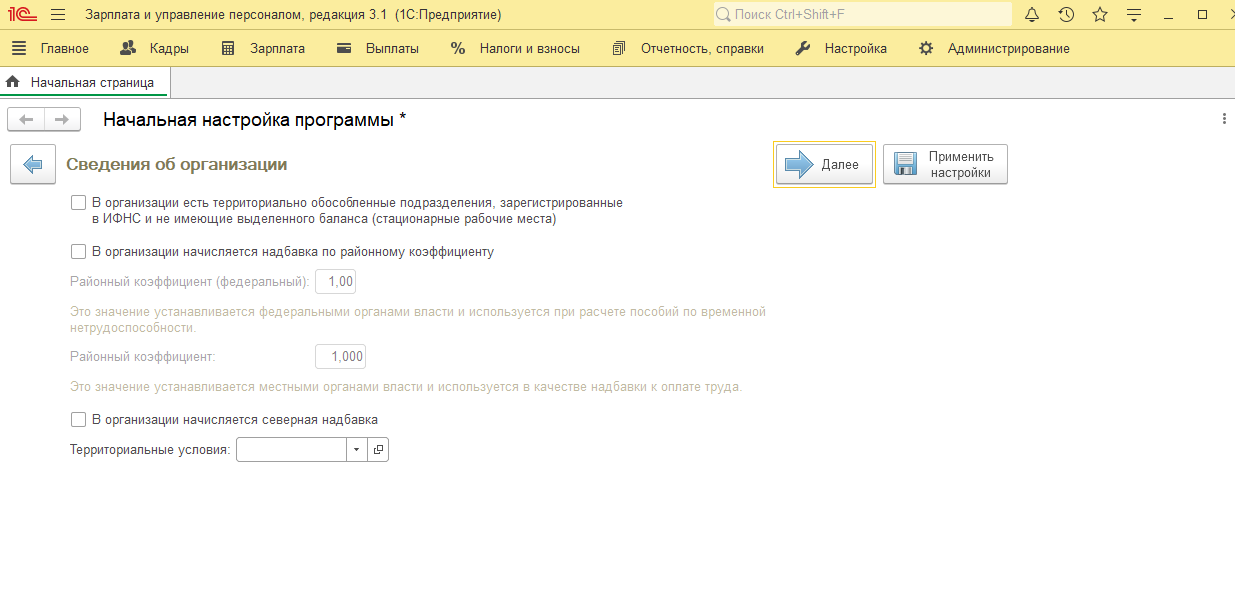The image size is (1235, 606).
Task: Open the hamburger main menu icon
Action: [x=57, y=15]
